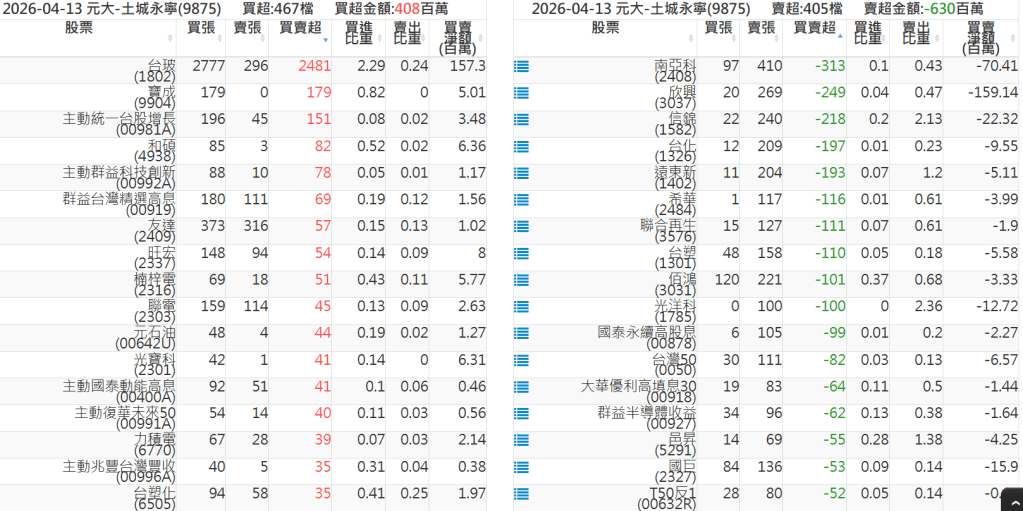Click 賣張 header in the right table
1023x511 pixels.
pyautogui.click(x=760, y=28)
